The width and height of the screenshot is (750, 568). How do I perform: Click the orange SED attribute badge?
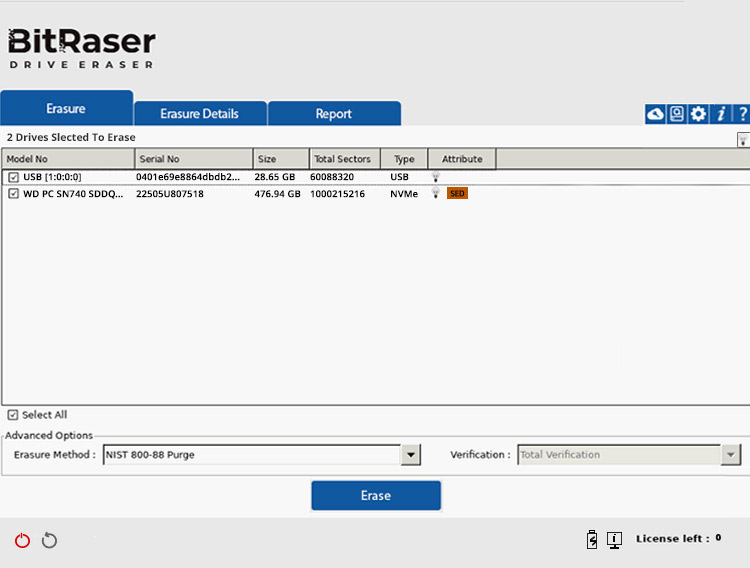point(457,193)
